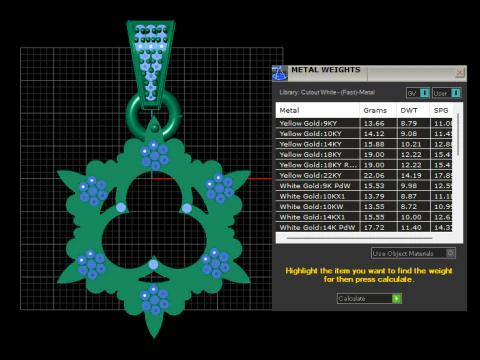Sort by Metal column header
Image resolution: width=480 pixels, height=360 pixels.
pos(318,110)
